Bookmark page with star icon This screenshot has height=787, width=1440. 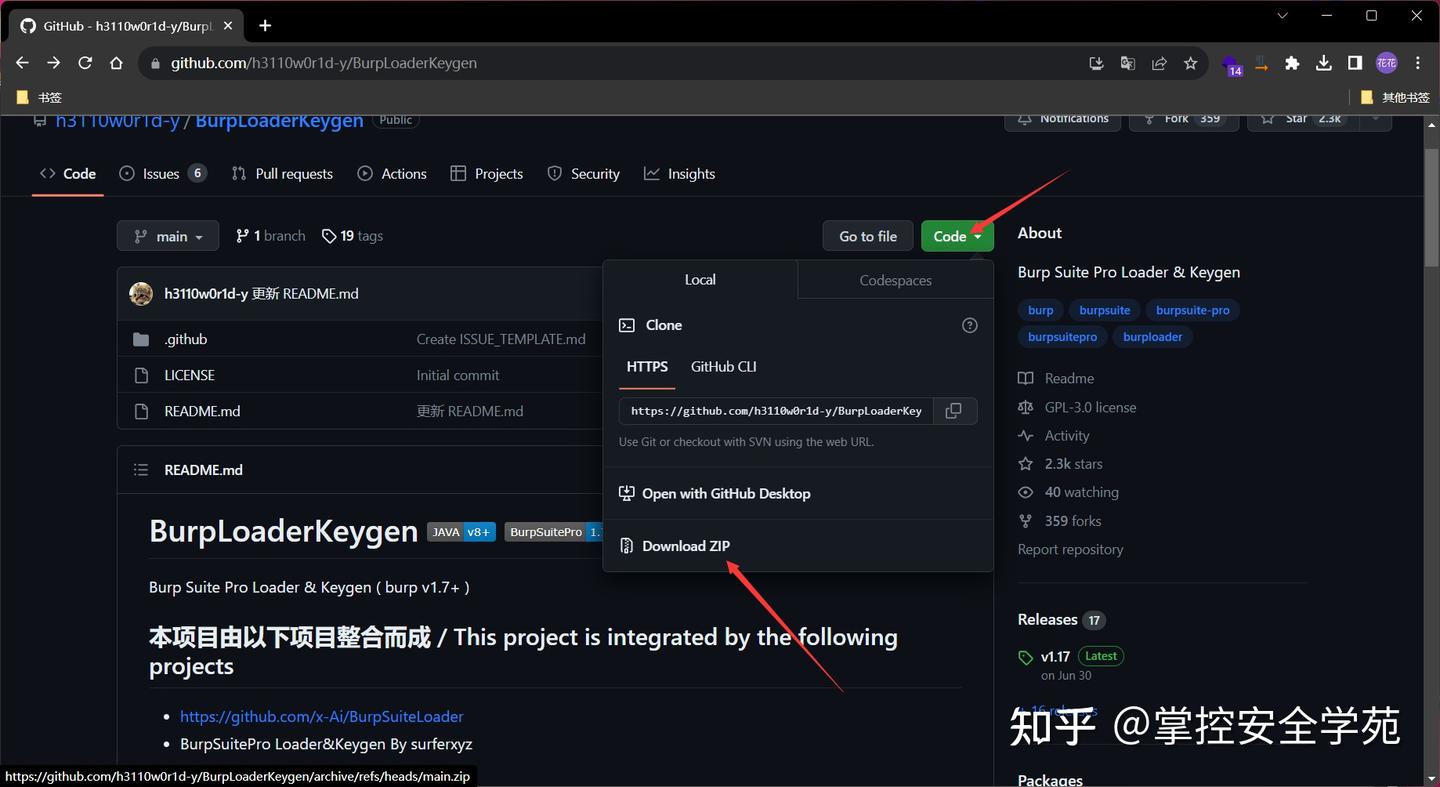click(1190, 63)
